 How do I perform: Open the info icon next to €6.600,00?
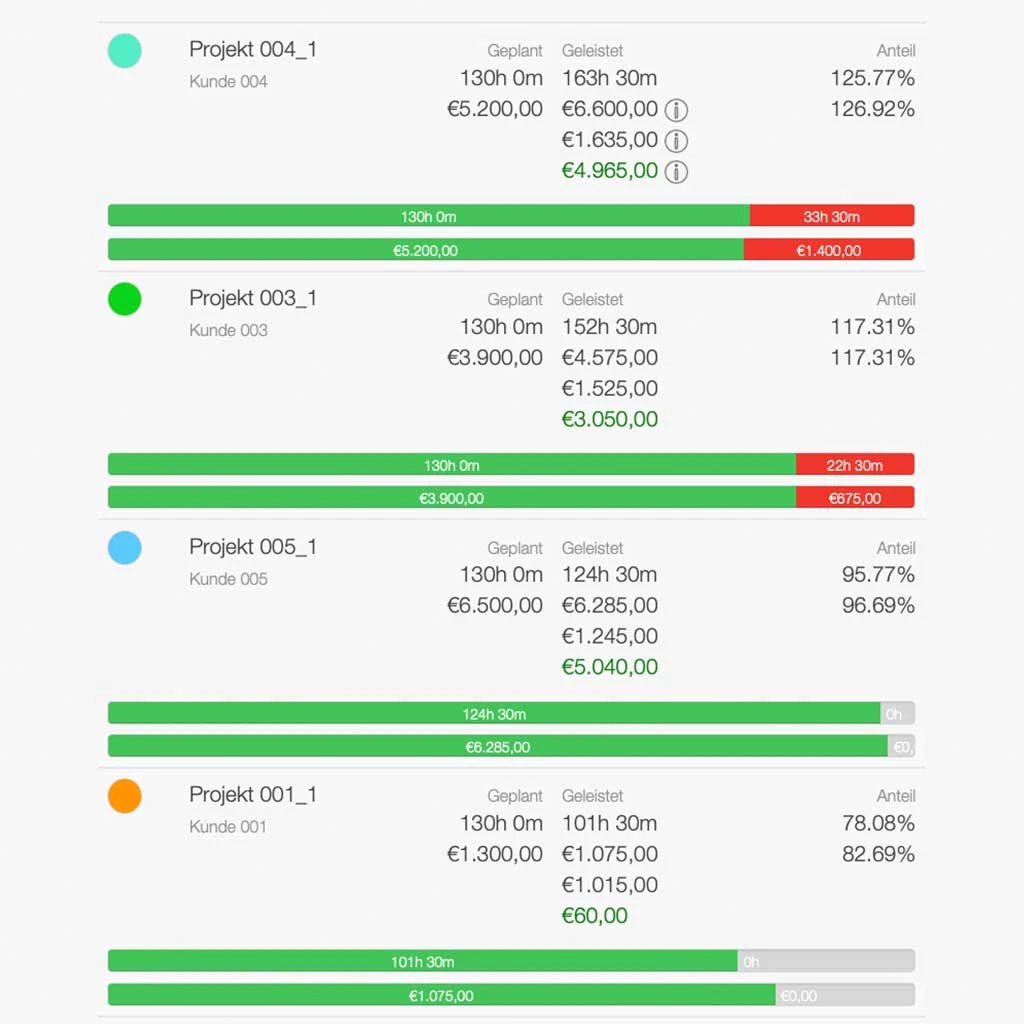(677, 110)
